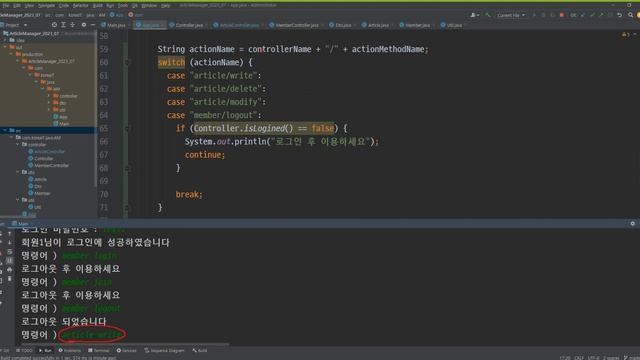Select ArticleController in src tree
The height and width of the screenshot is (360, 640).
point(47,151)
